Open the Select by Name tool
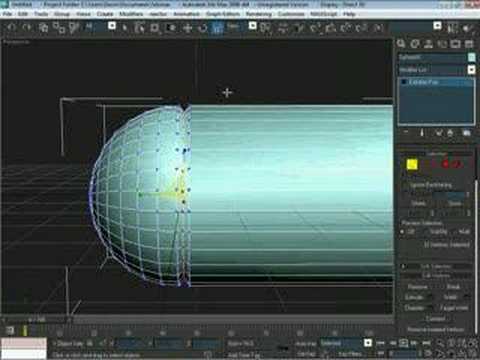 pyautogui.click(x=139, y=28)
